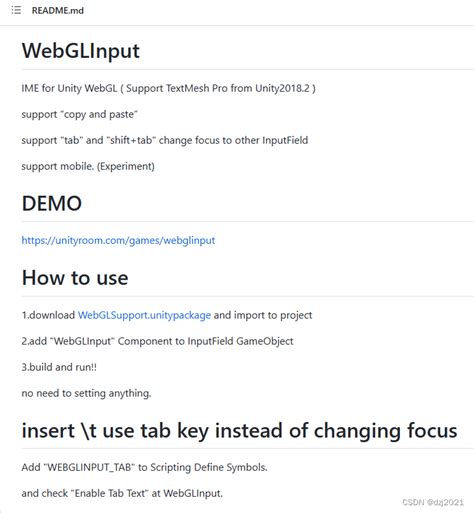The width and height of the screenshot is (474, 513).
Task: Click step 2 add WebGLInput Component text
Action: 157,341
